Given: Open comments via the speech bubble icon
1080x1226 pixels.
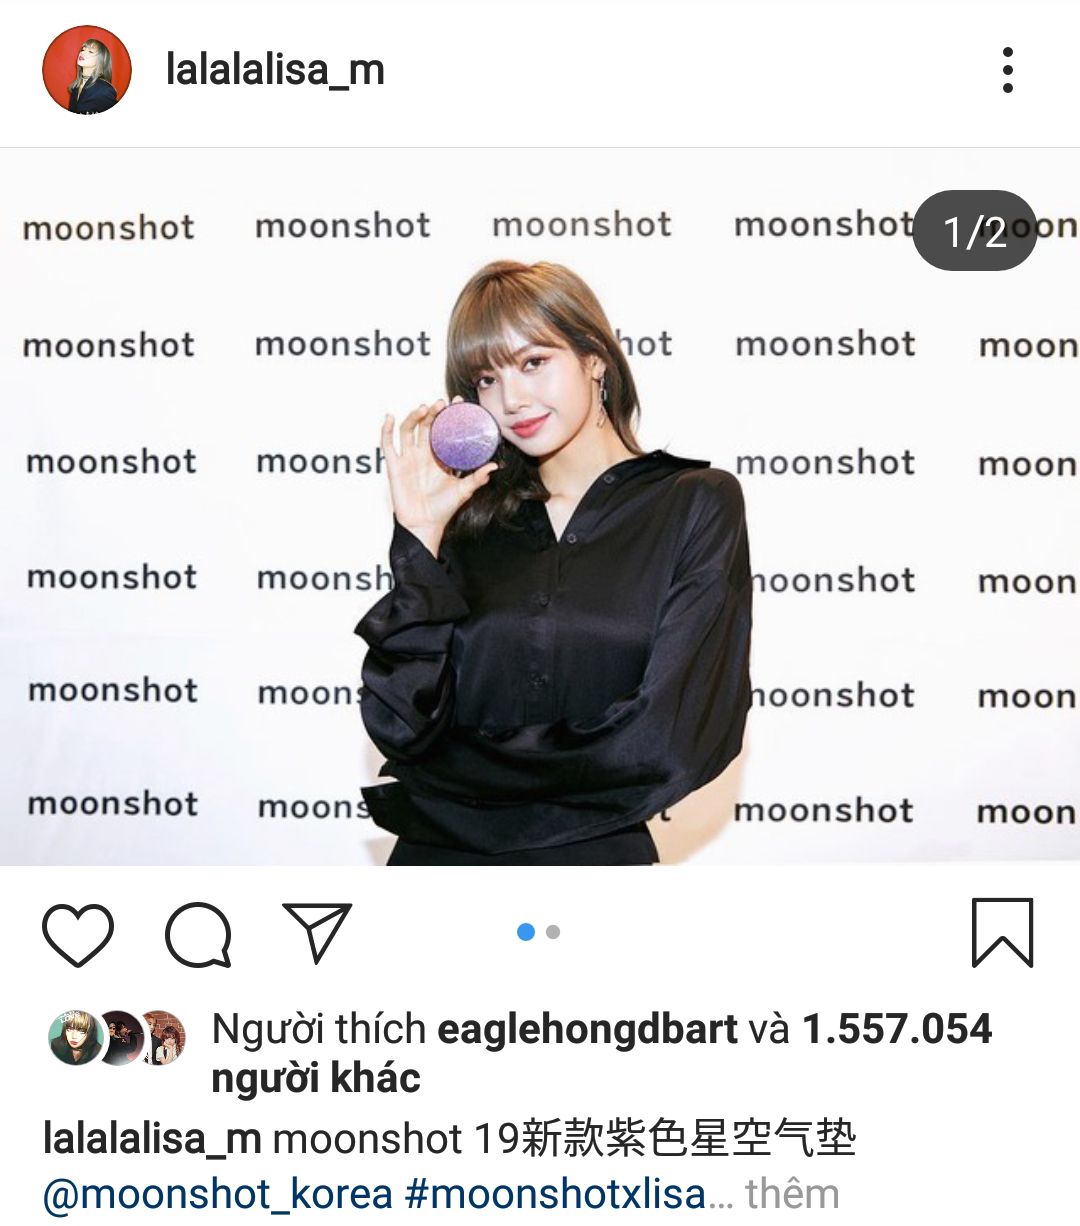Looking at the screenshot, I should pos(199,935).
